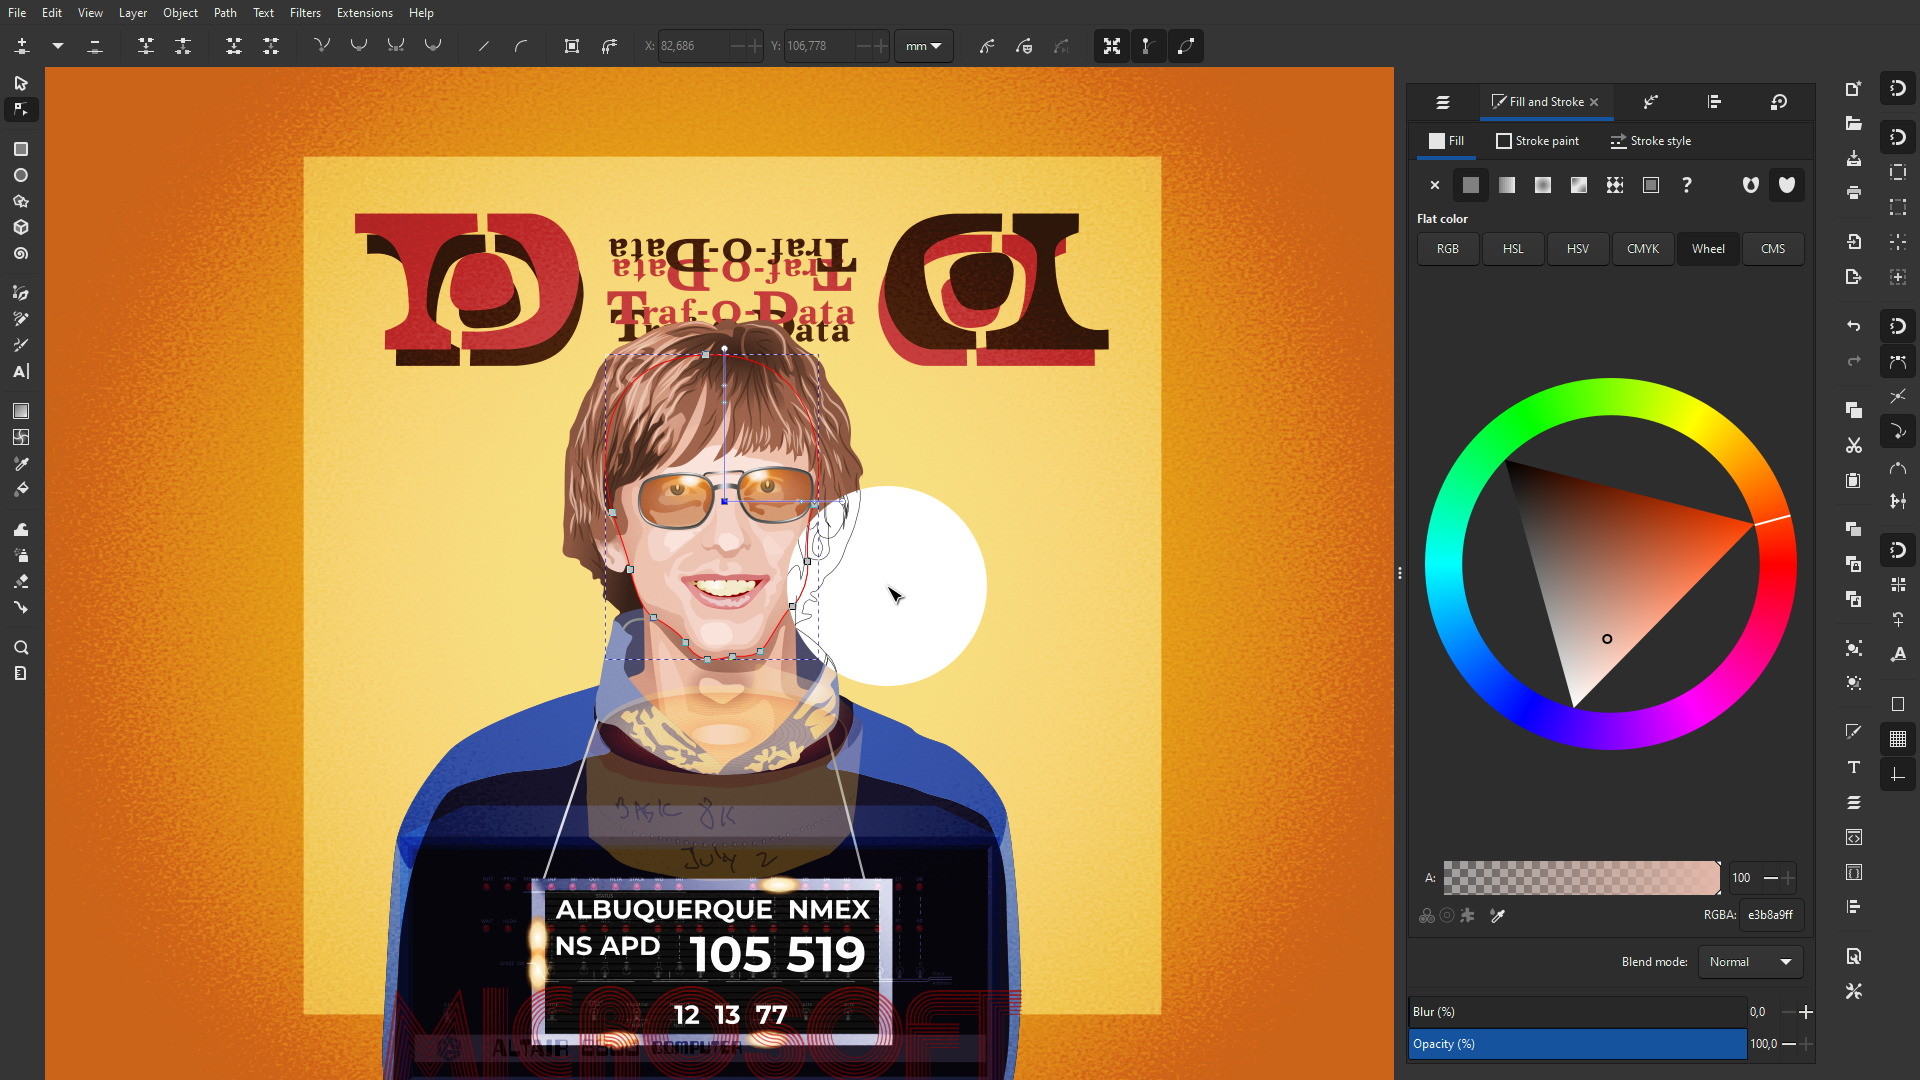Image resolution: width=1920 pixels, height=1080 pixels.
Task: Select the Gradient tool
Action: pos(21,411)
